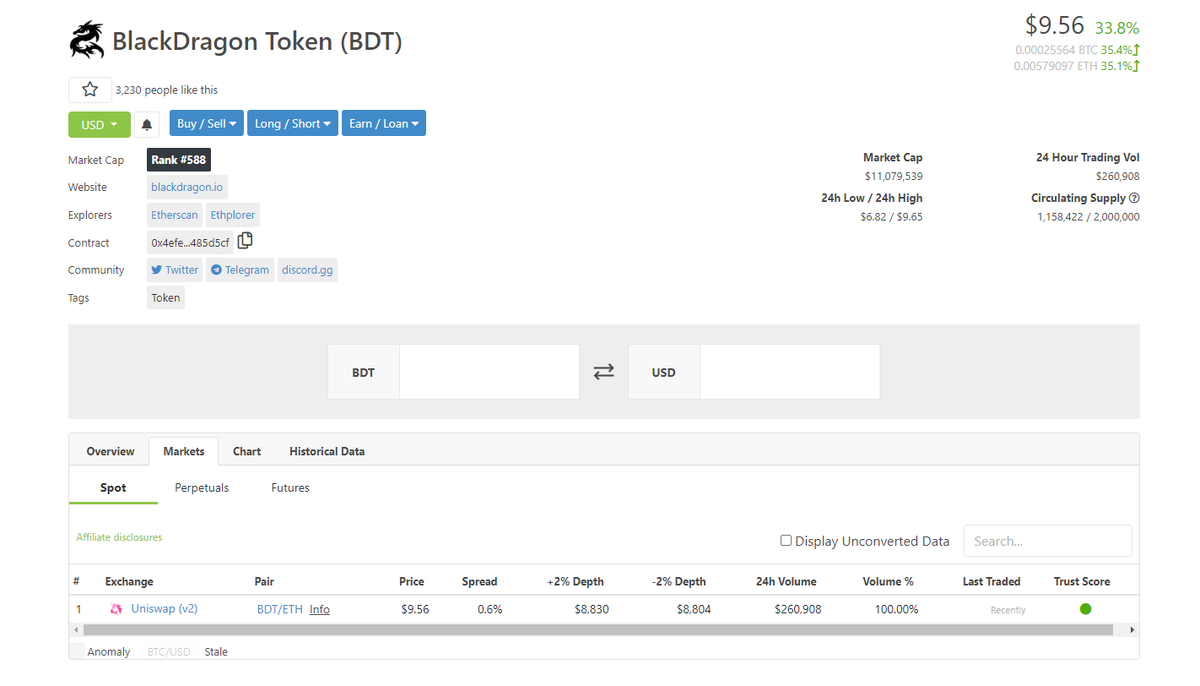Switch to the Futures sub-tab
The width and height of the screenshot is (1200, 686).
tap(290, 488)
